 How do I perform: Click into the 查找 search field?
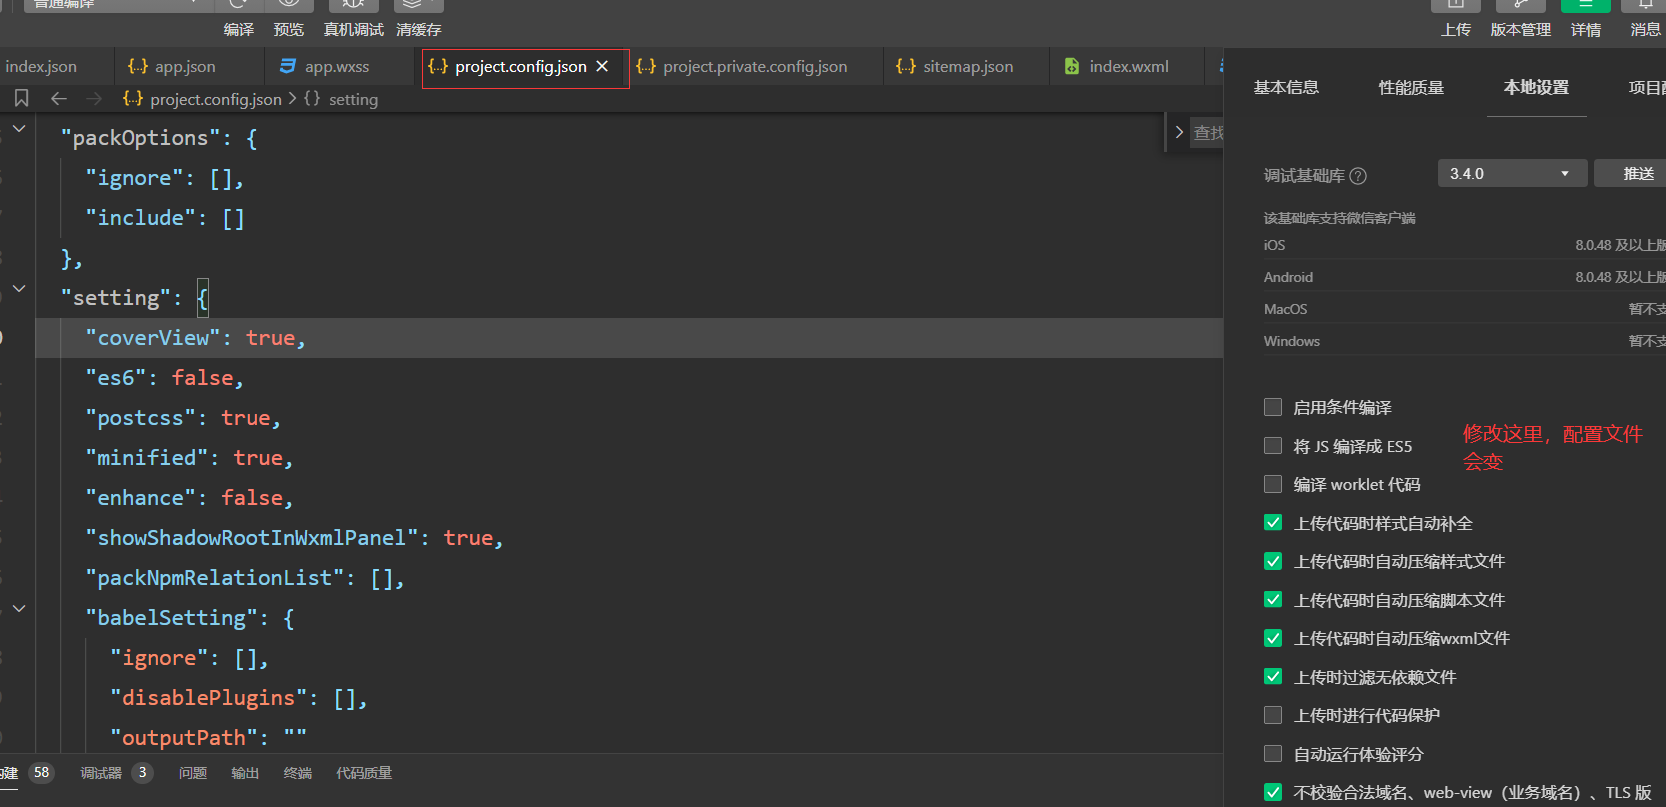(1208, 132)
